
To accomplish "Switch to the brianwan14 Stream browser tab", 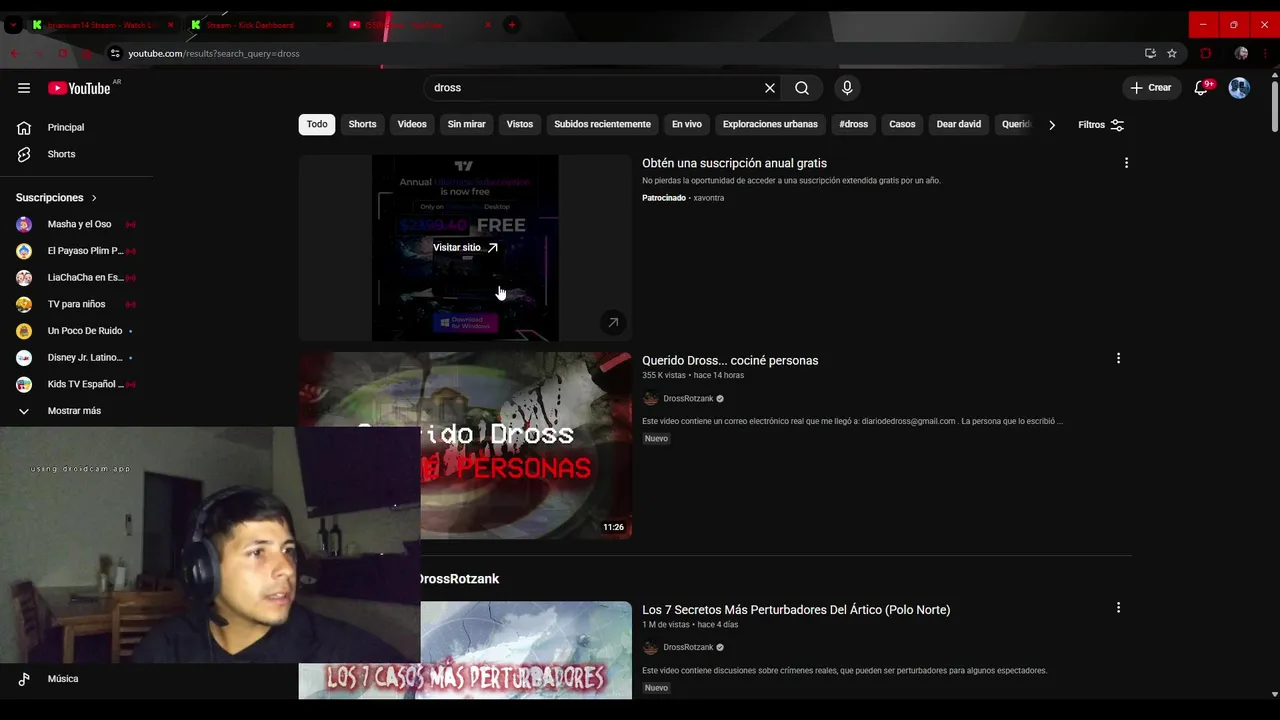I will click(x=100, y=24).
